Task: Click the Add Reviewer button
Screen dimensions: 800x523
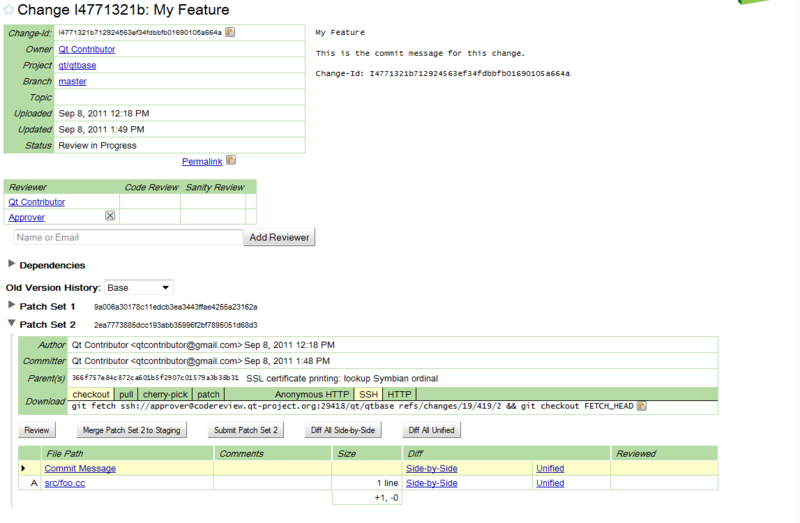Action: pos(280,238)
